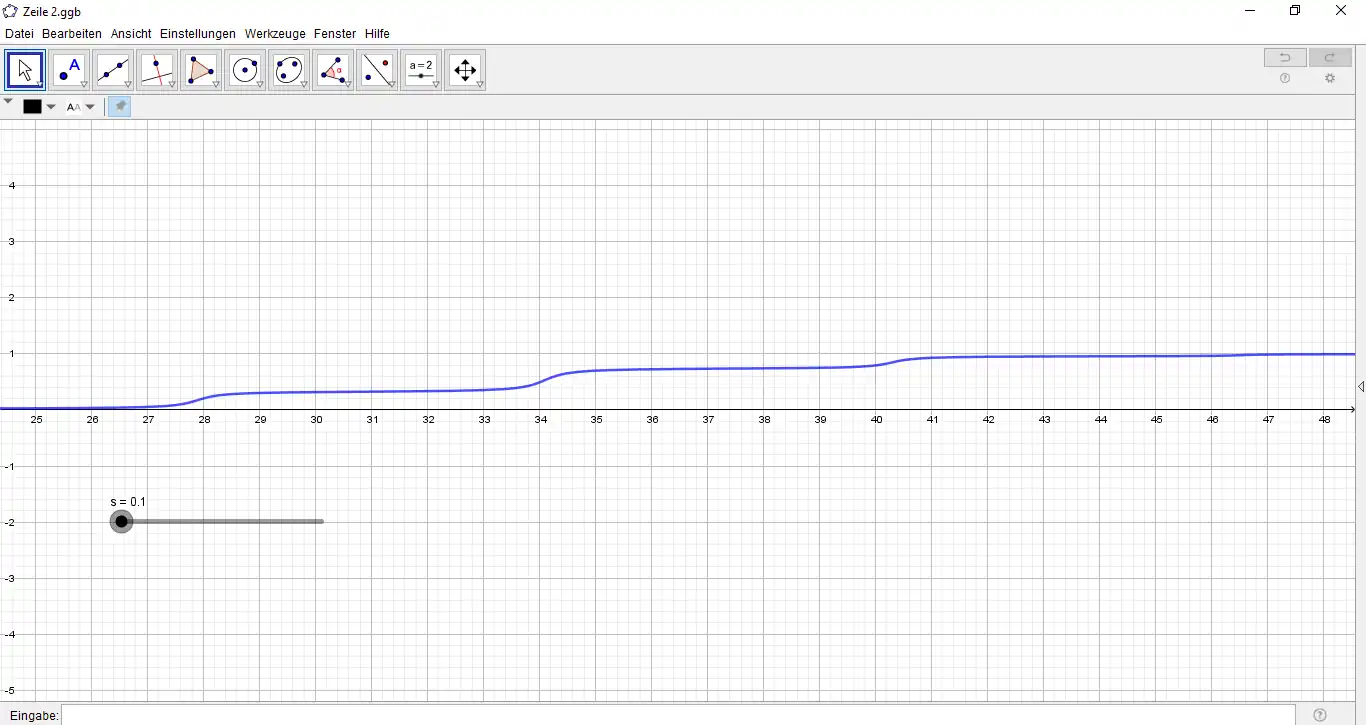Choose the Line through two points tool
Image resolution: width=1366 pixels, height=725 pixels.
[x=113, y=70]
